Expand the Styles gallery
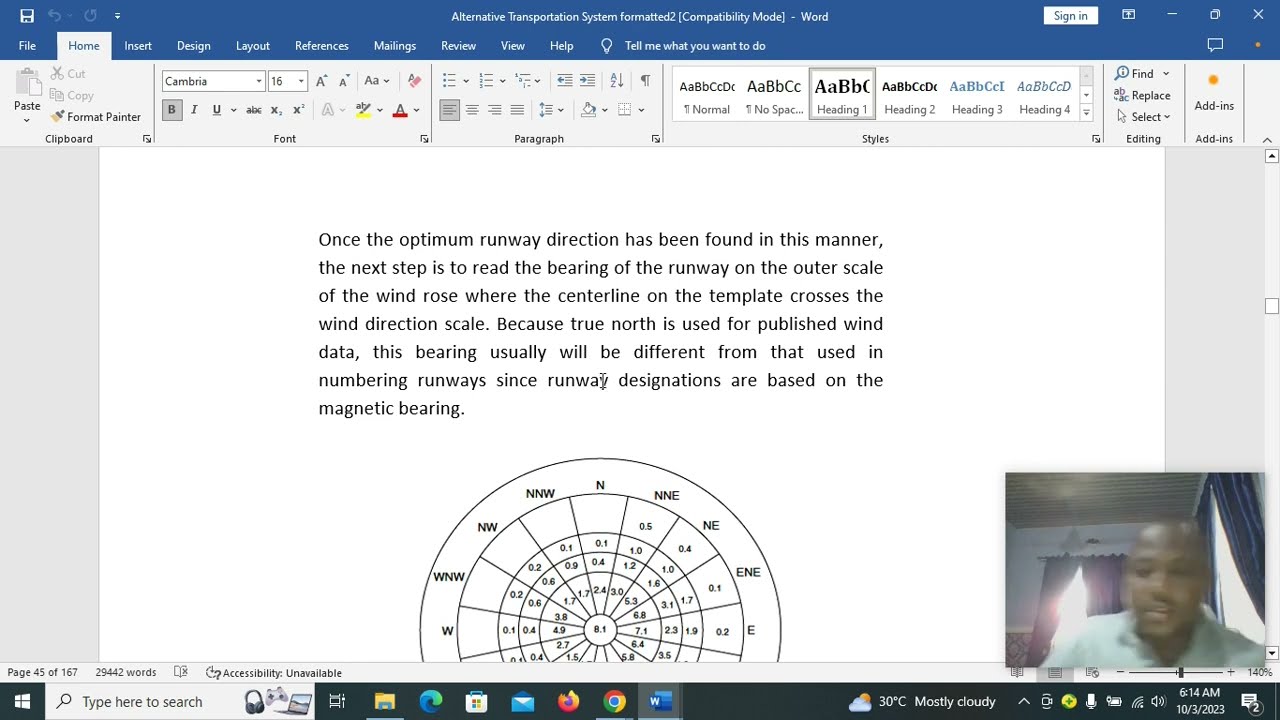The image size is (1280, 720). click(1087, 114)
